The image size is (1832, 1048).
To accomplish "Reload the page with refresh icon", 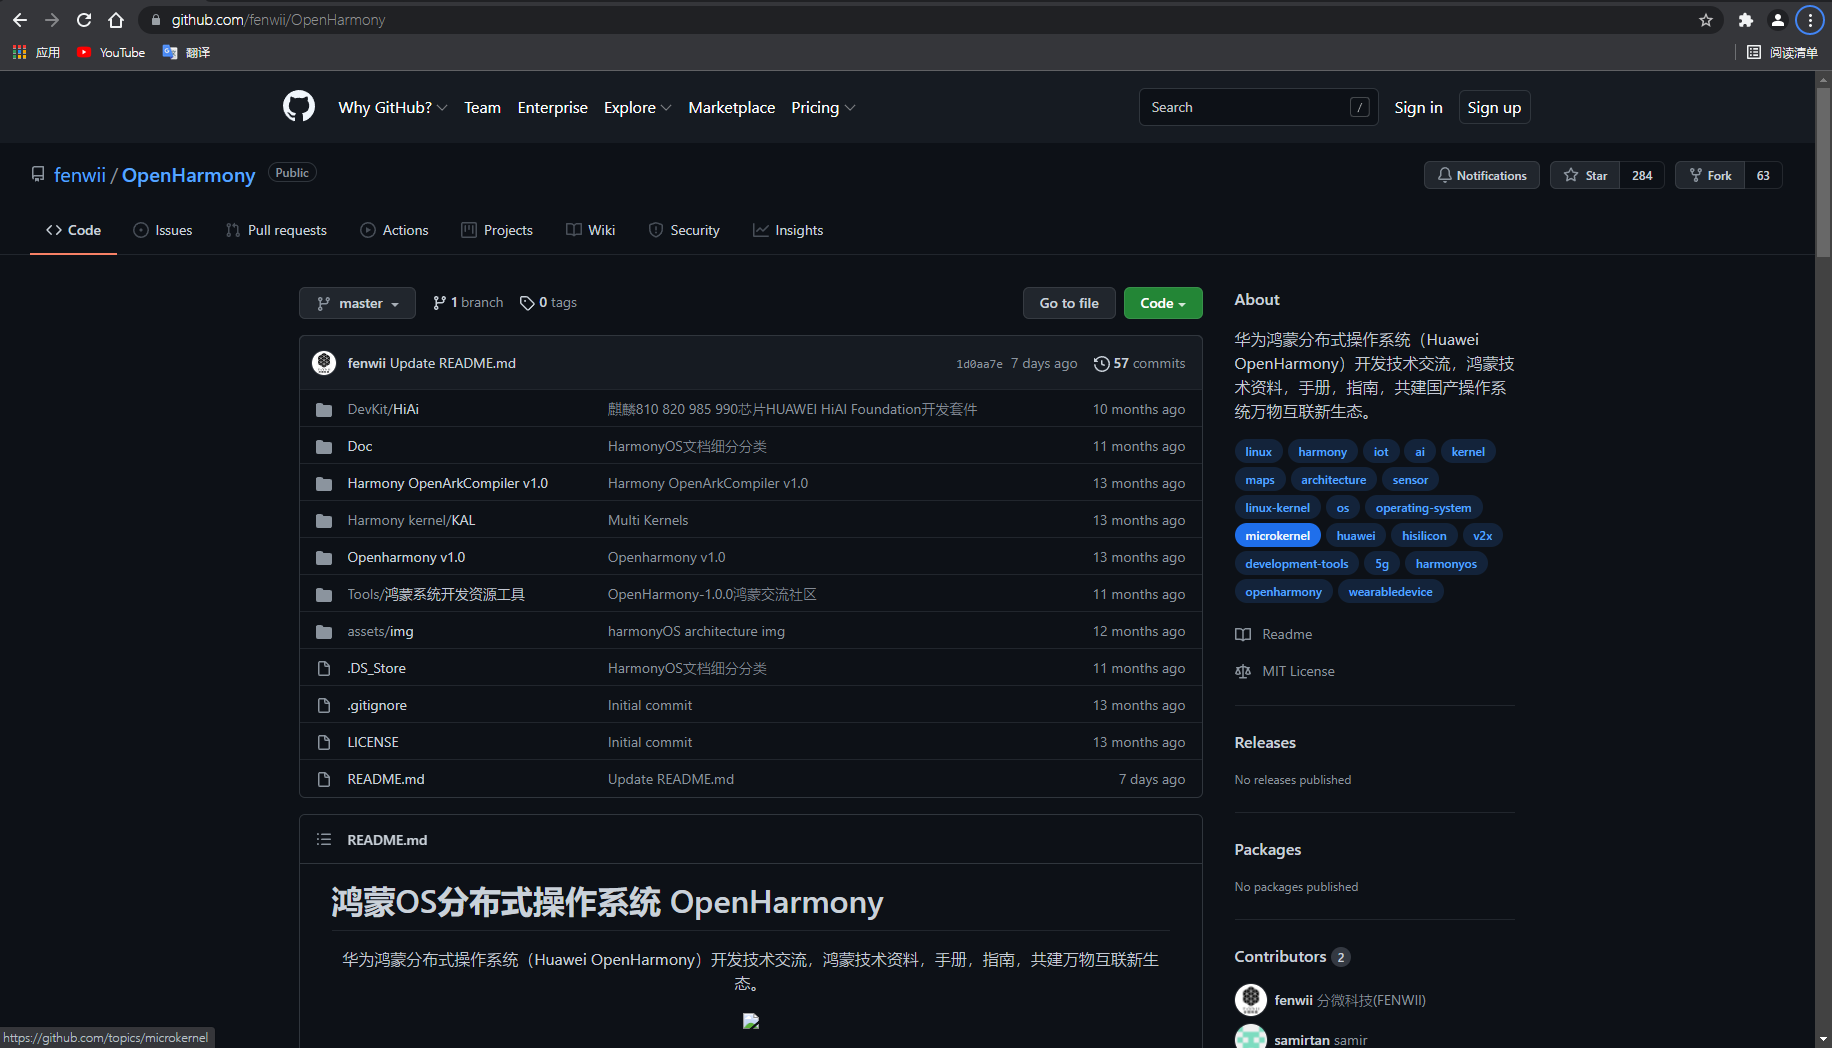I will [x=84, y=20].
